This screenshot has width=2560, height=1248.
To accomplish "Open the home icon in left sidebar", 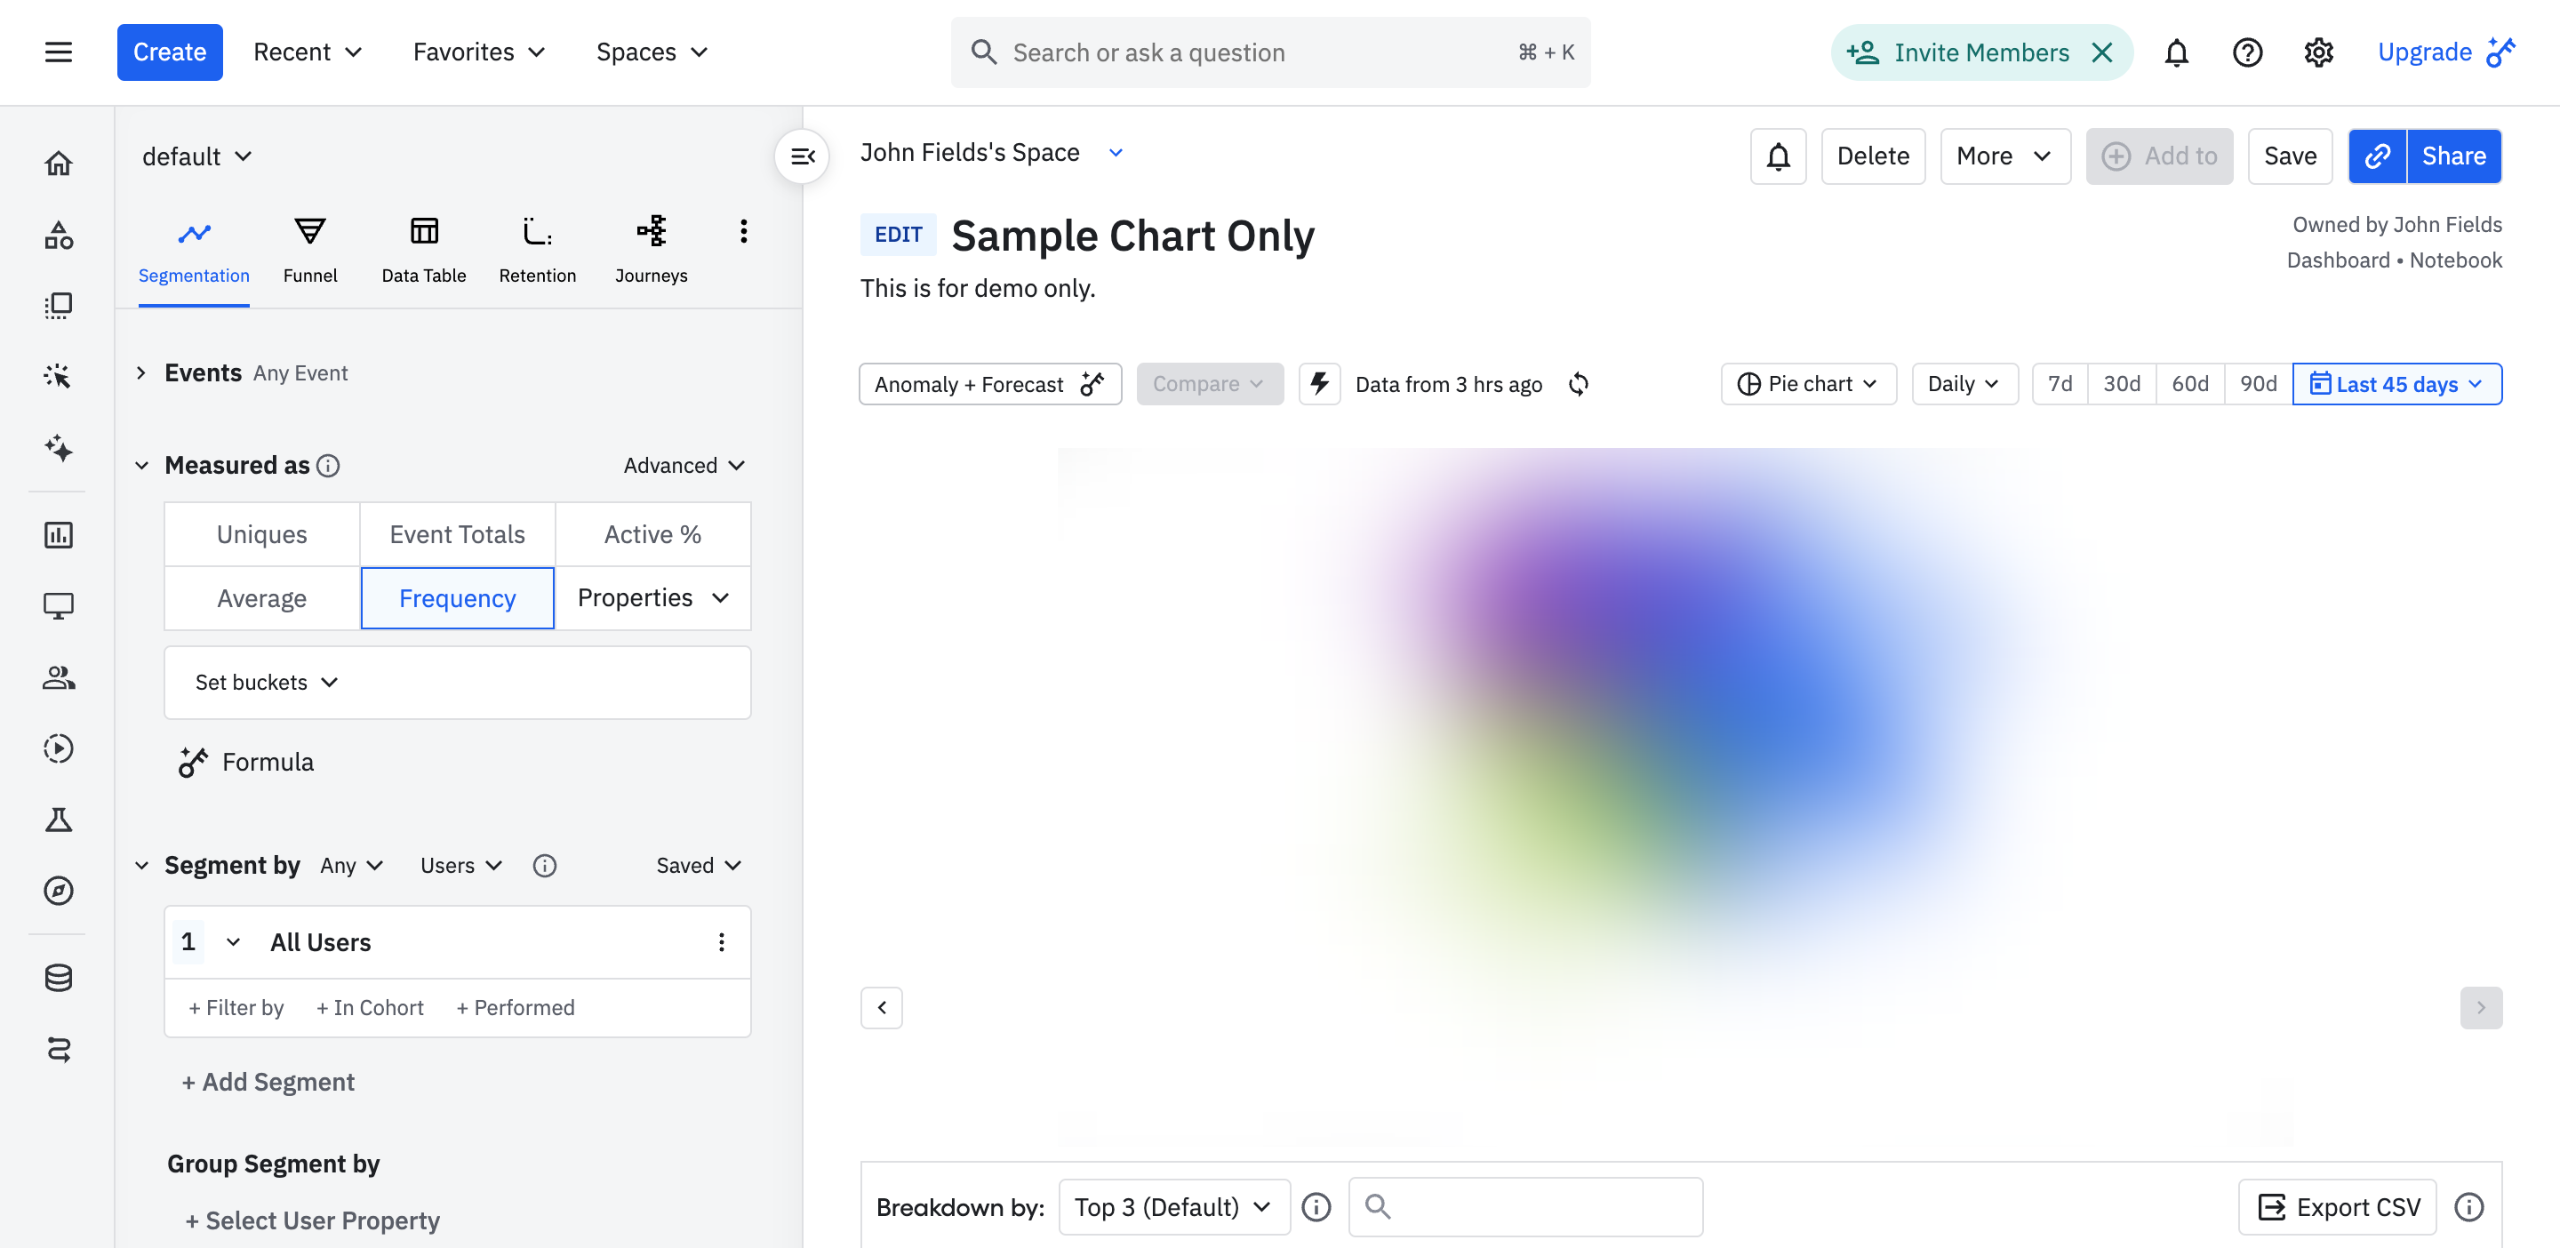I will pyautogui.click(x=58, y=163).
